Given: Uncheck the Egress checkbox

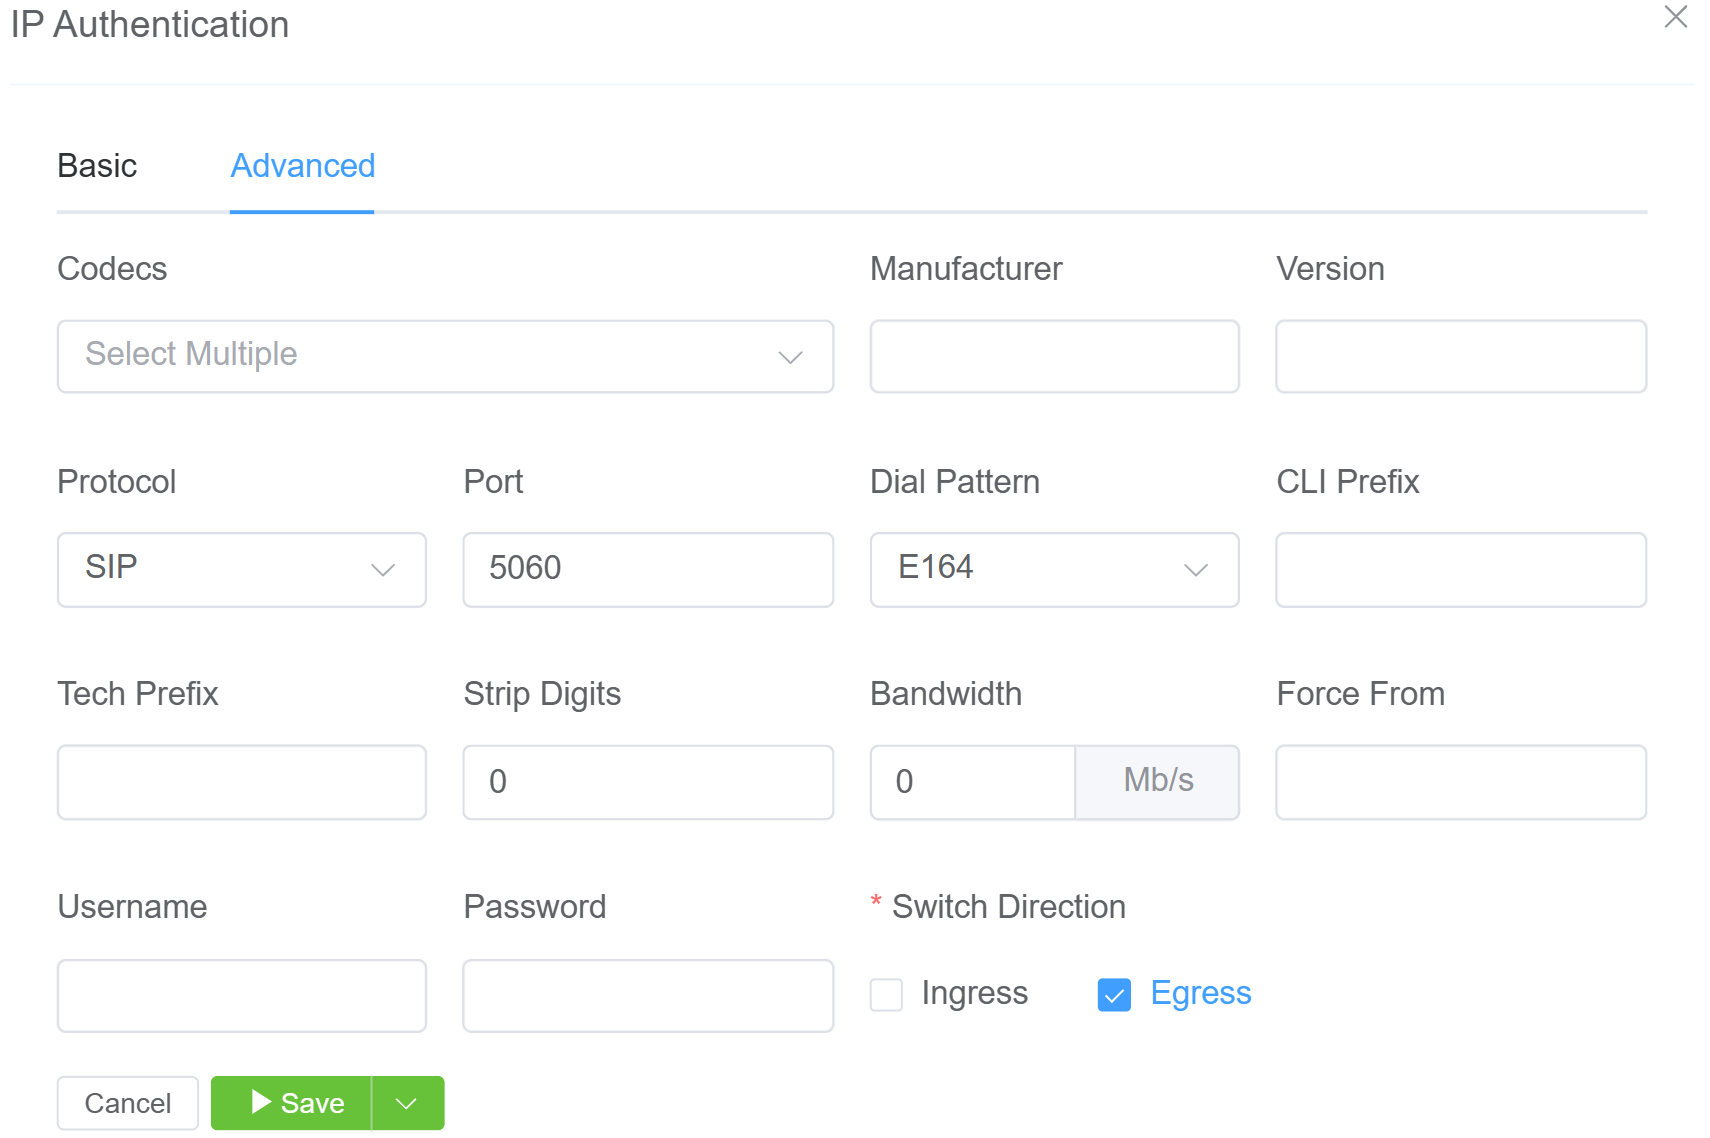Looking at the screenshot, I should click(x=1114, y=995).
